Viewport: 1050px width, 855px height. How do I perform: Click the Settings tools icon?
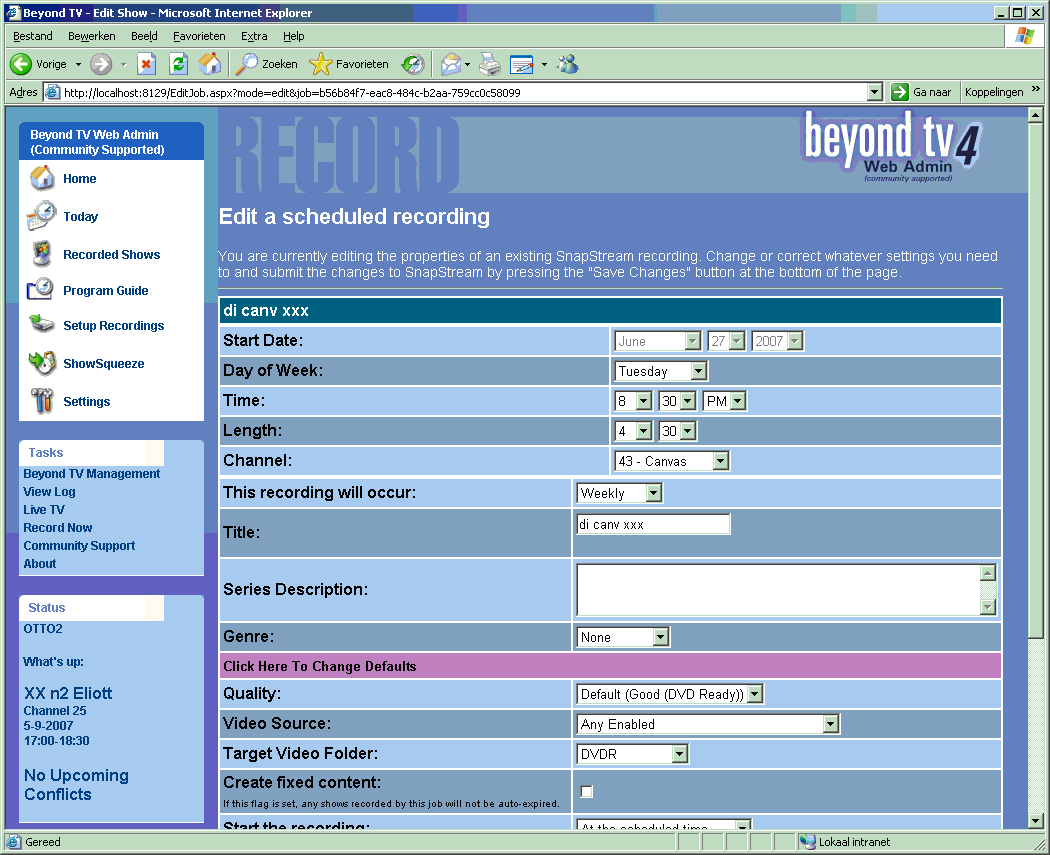[42, 401]
